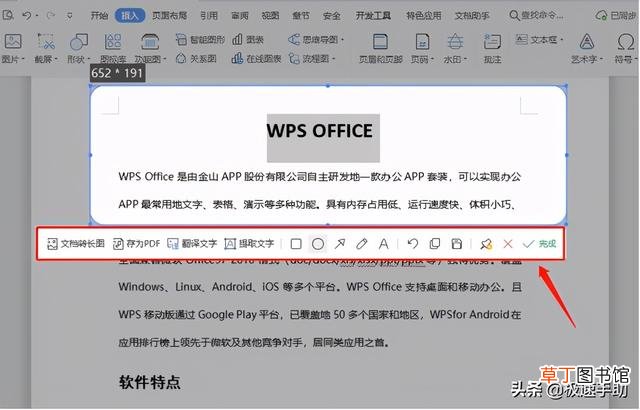Image resolution: width=640 pixels, height=410 pixels.
Task: Go to the 引用 tab
Action: 209,16
